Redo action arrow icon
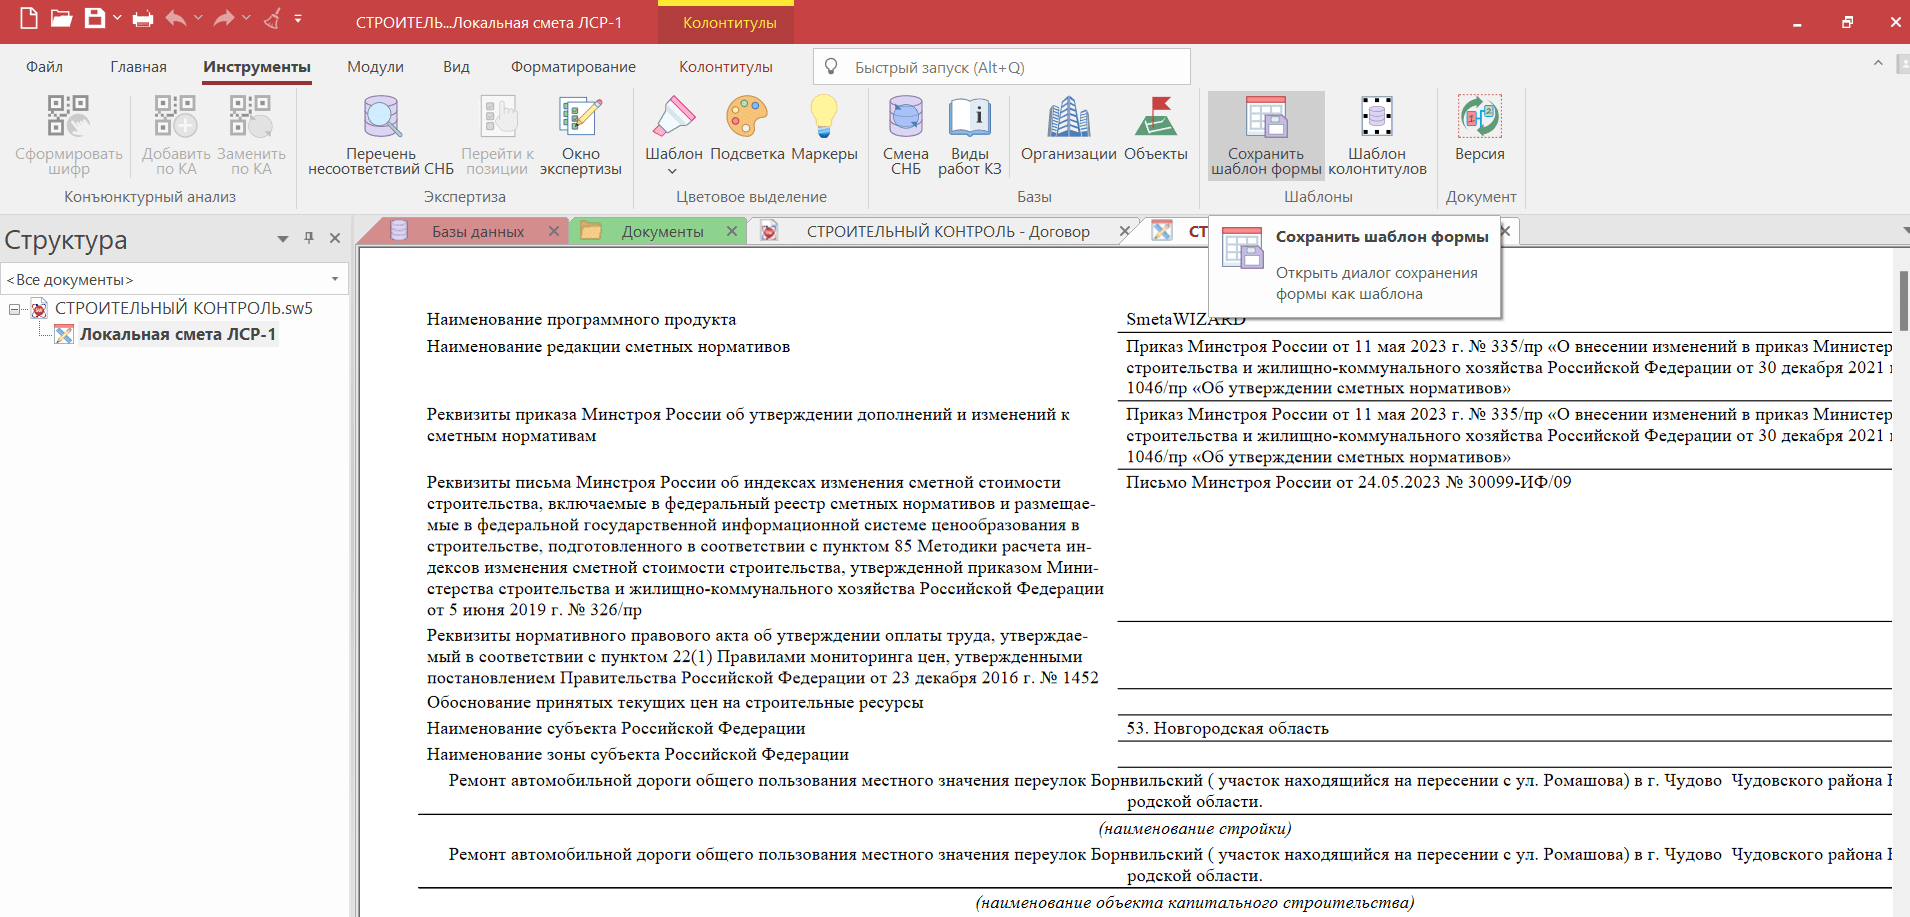Image resolution: width=1910 pixels, height=917 pixels. coord(224,18)
